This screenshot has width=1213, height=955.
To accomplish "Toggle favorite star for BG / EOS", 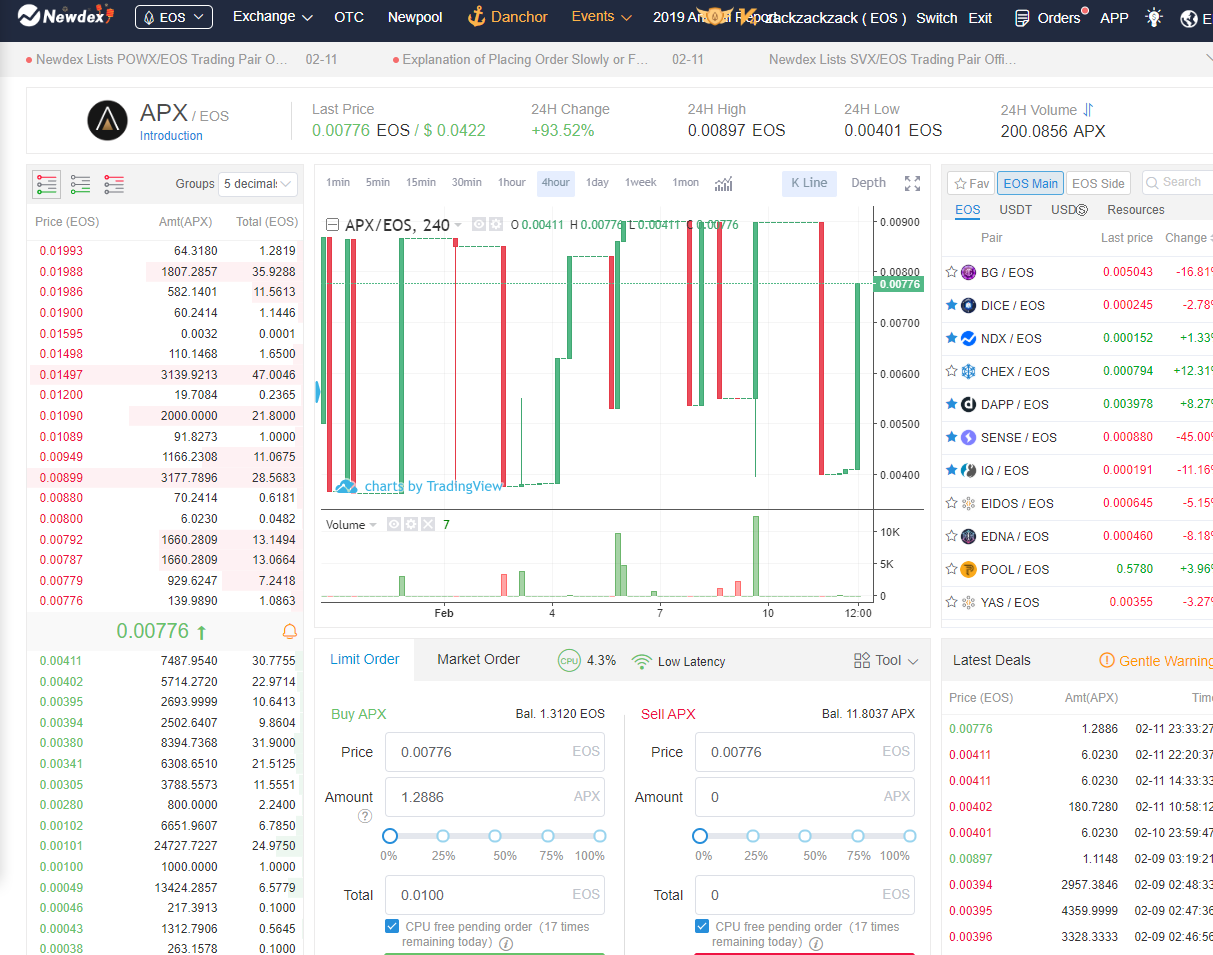I will pyautogui.click(x=952, y=272).
